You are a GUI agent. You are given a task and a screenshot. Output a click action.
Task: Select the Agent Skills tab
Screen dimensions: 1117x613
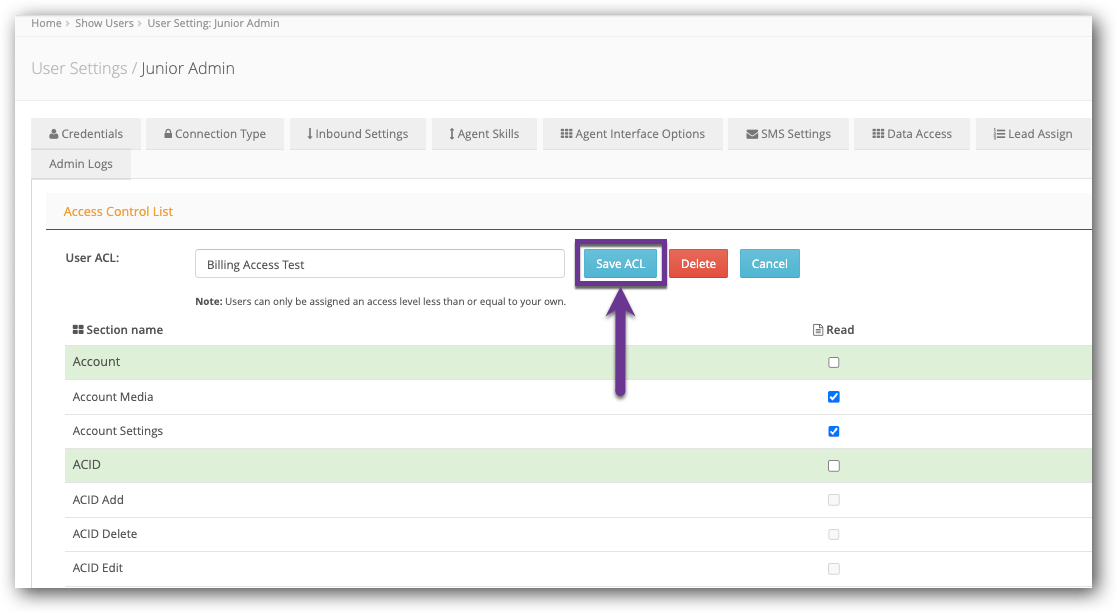coord(484,134)
